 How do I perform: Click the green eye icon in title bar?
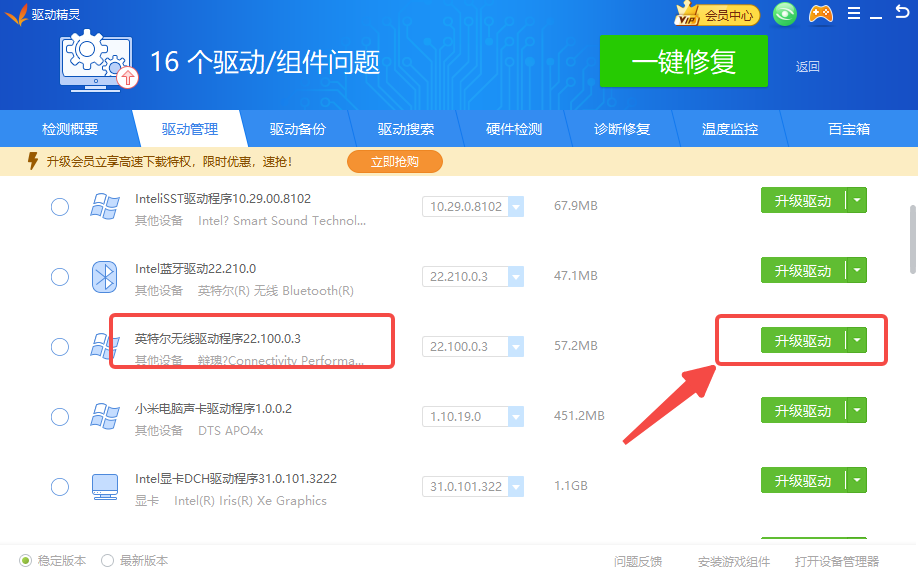785,14
